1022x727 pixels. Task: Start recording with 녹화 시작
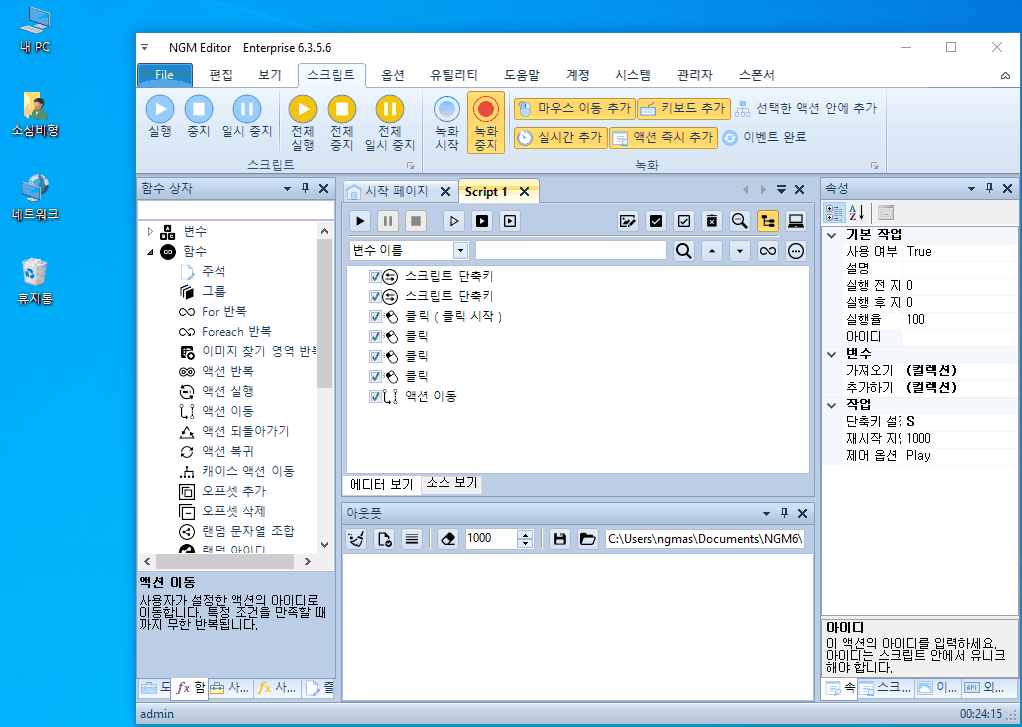coord(446,123)
